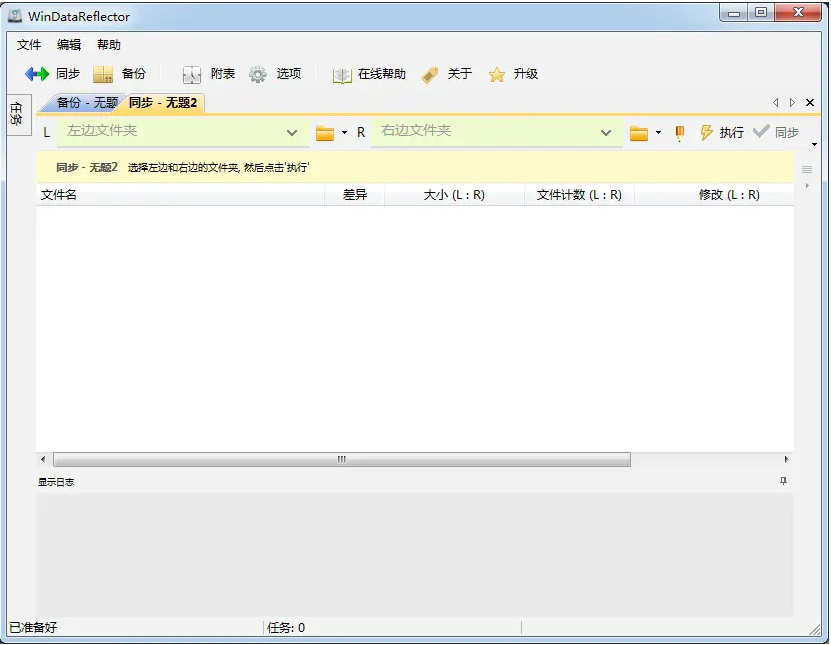The image size is (831, 645).
Task: Open the 文件 menu
Action: click(x=29, y=45)
